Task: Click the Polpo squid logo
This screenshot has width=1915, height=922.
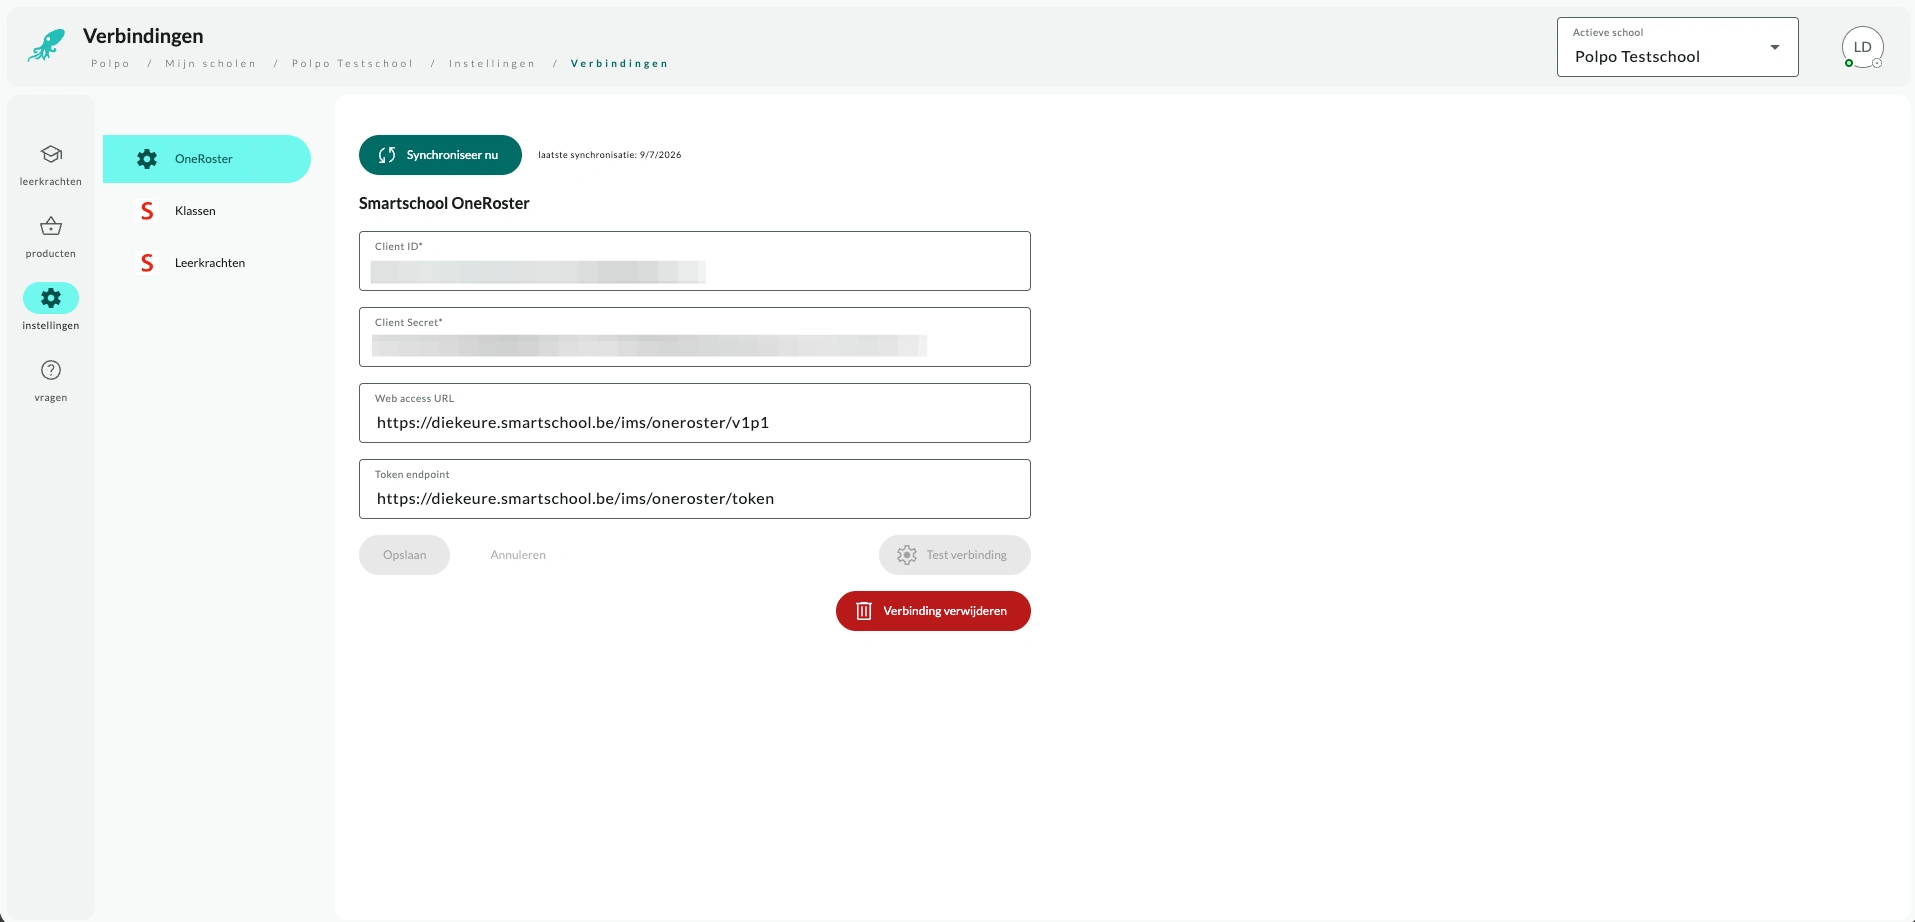Action: point(46,45)
